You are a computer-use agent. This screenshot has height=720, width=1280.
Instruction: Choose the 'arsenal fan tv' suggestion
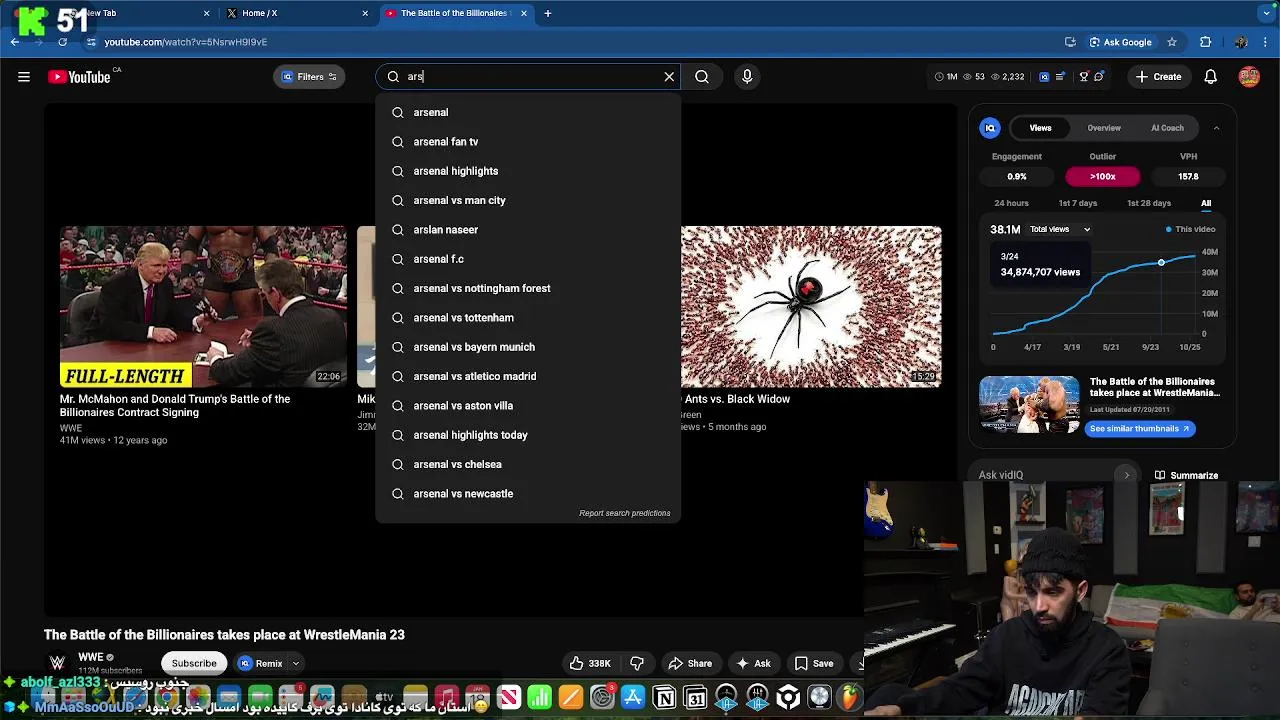point(528,142)
